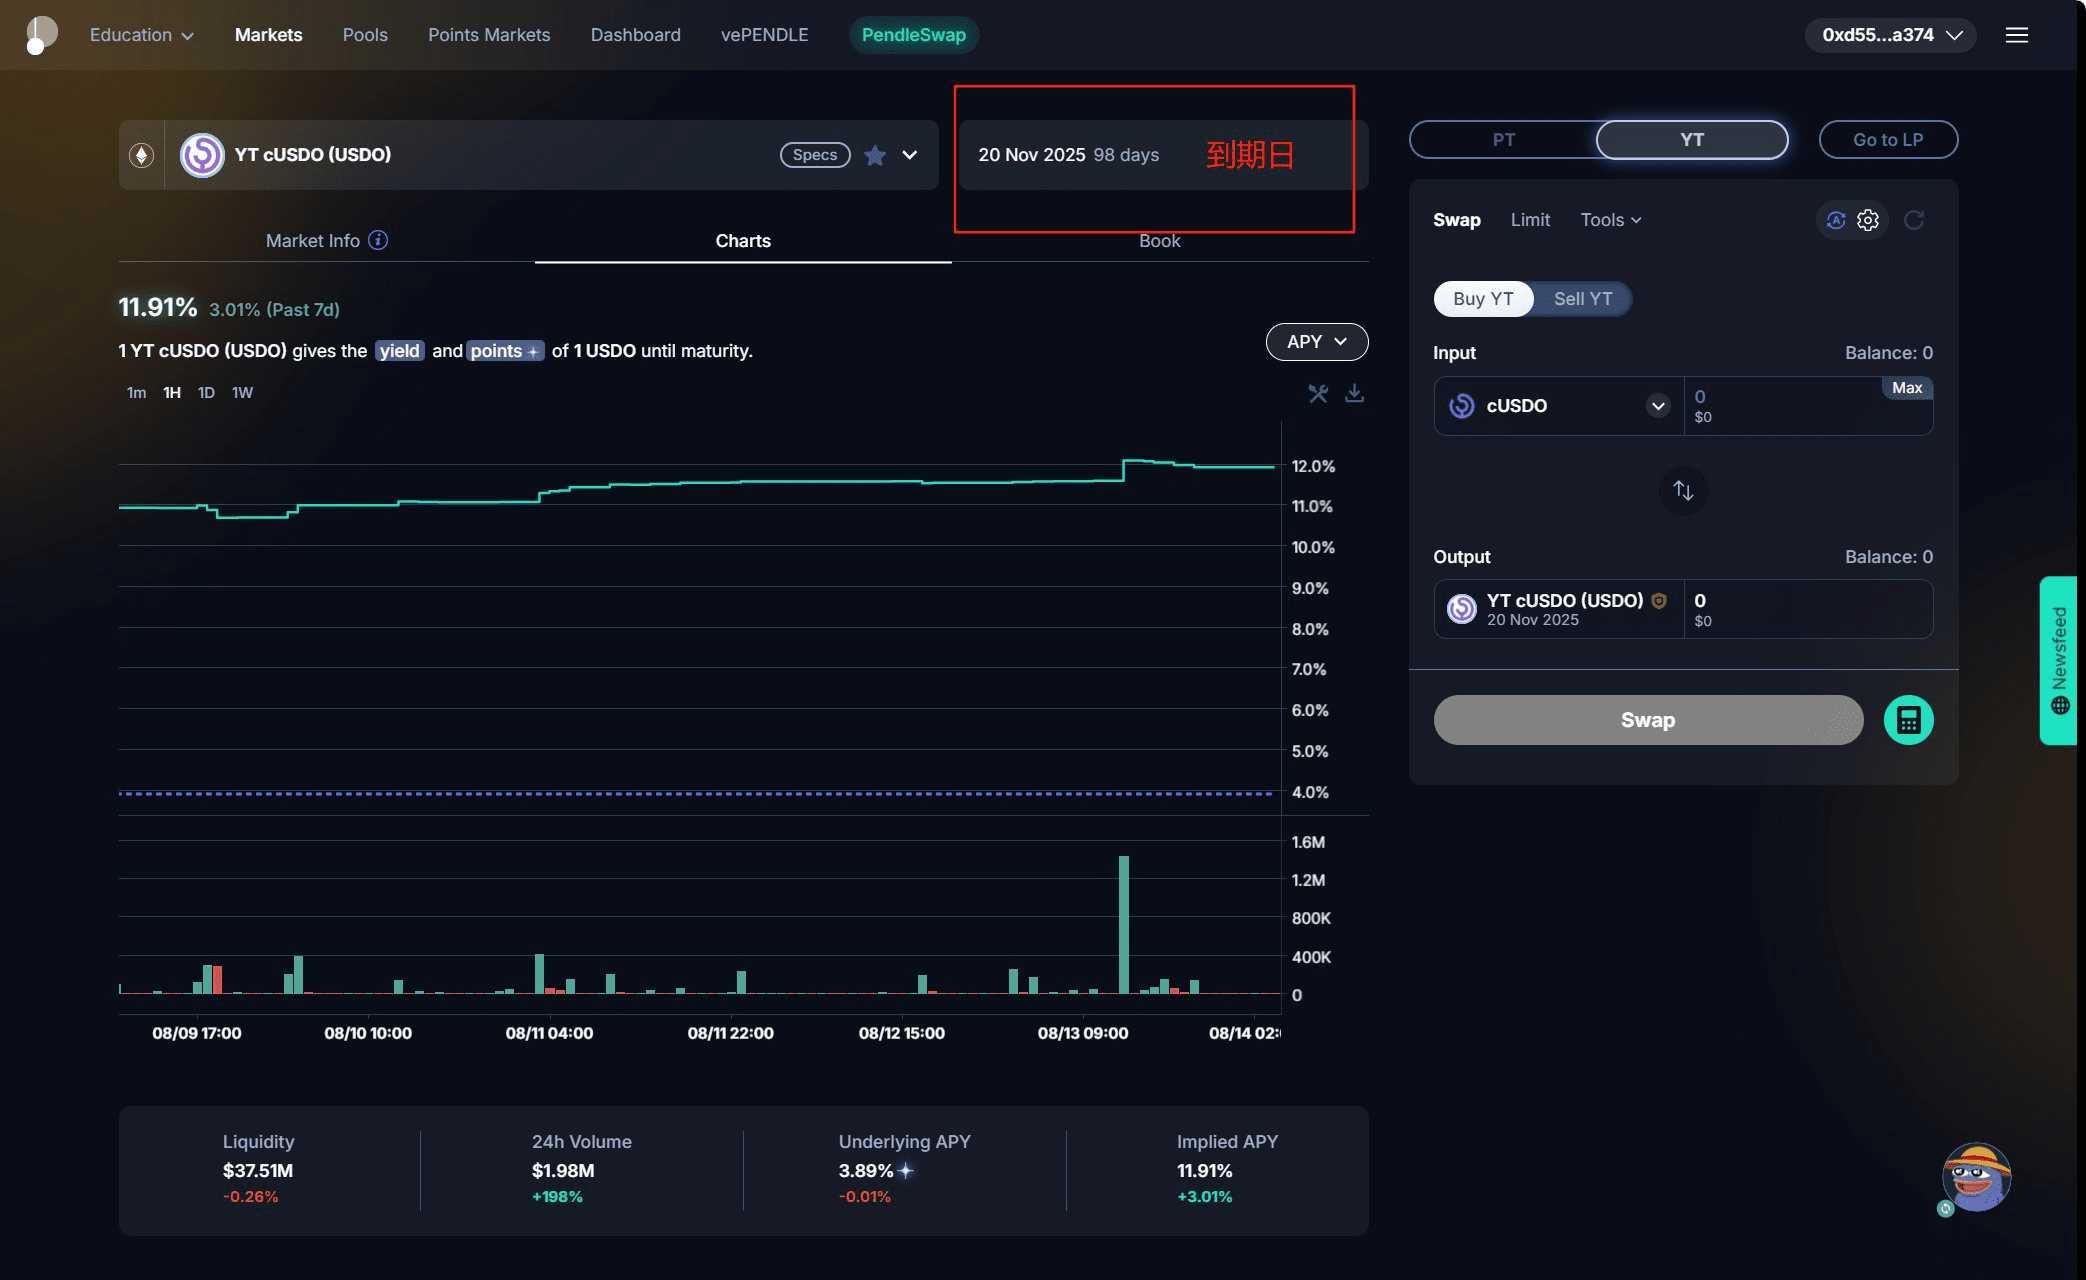
Task: Open chart tools wrench icon
Action: point(1318,393)
